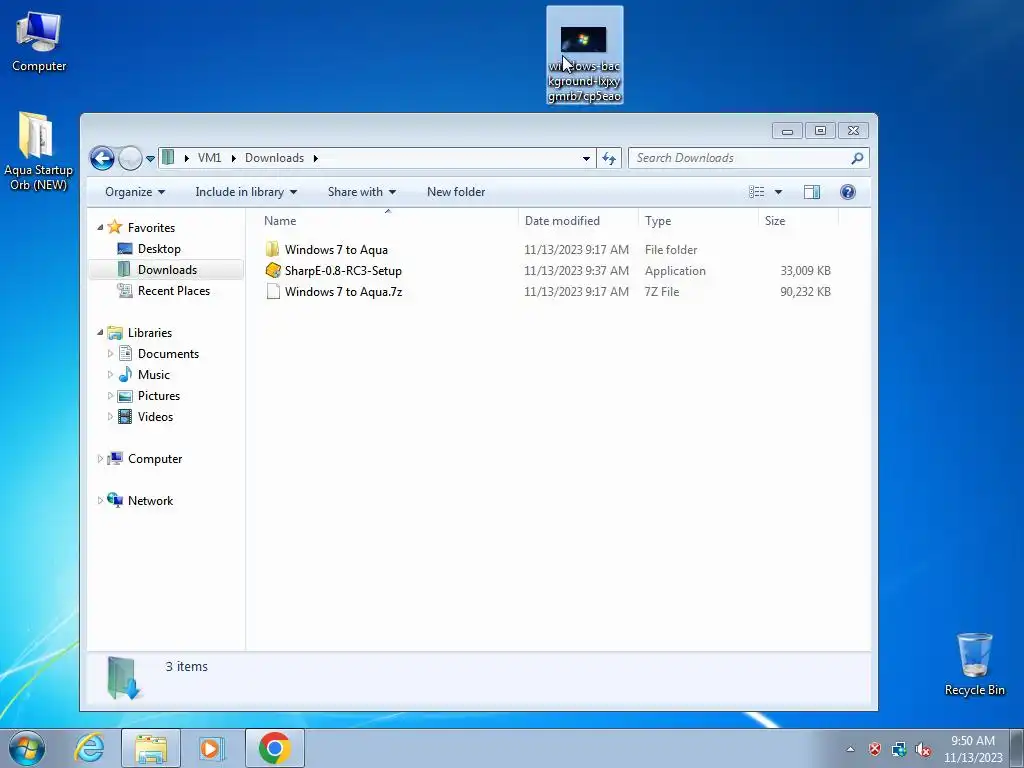Open the Action Center tray icon
This screenshot has height=768, width=1024.
[874, 749]
